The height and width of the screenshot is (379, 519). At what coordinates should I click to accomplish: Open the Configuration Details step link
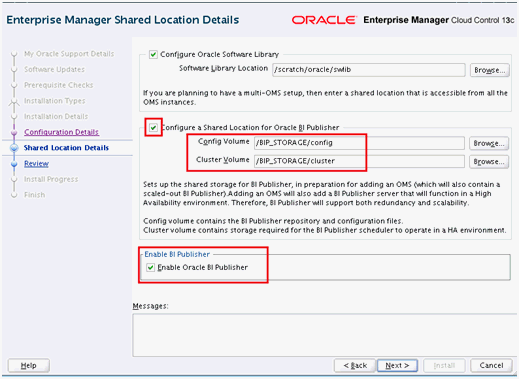(61, 132)
